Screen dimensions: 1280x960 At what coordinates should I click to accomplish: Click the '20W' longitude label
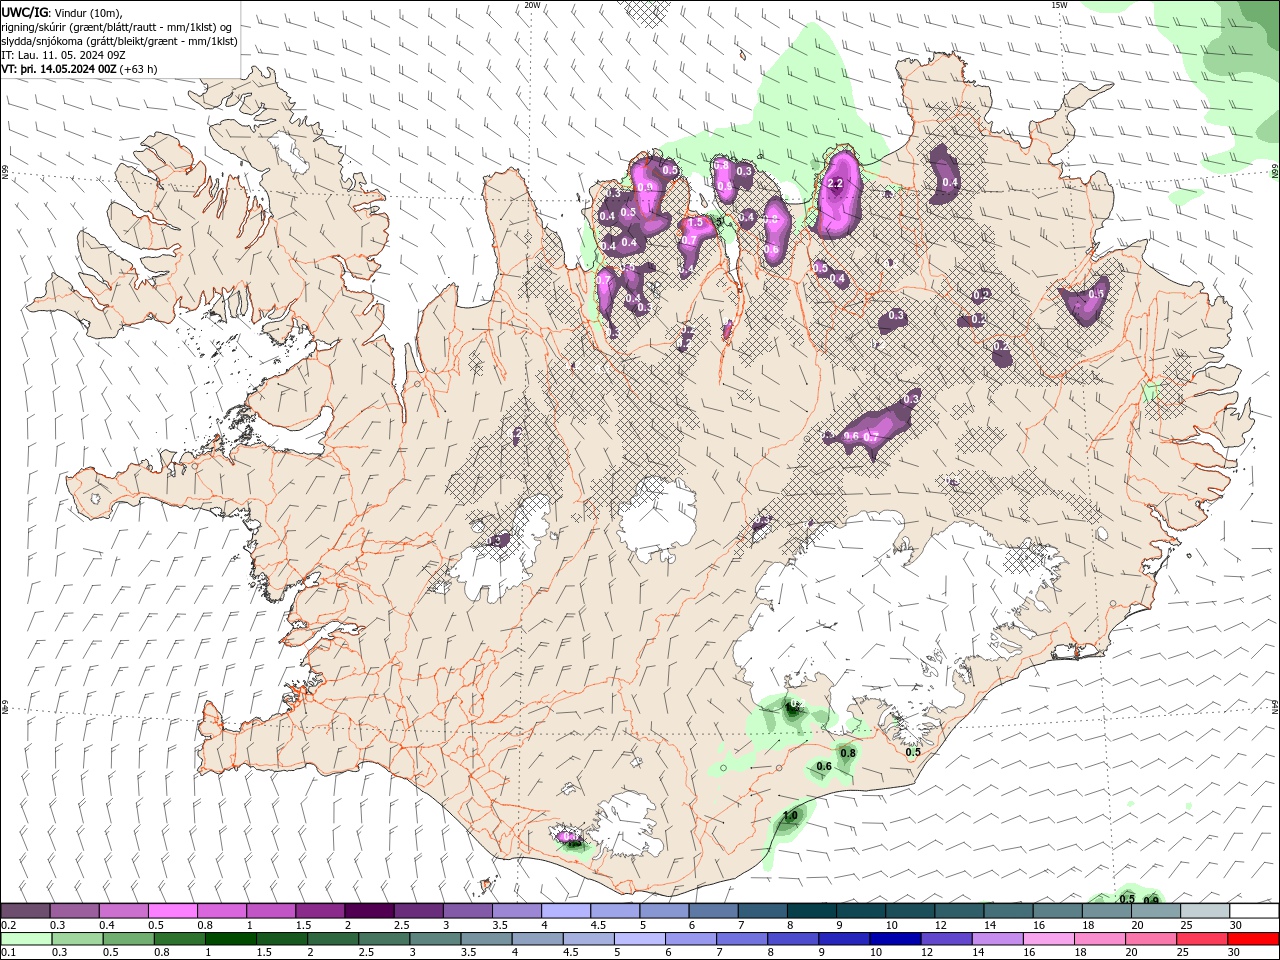532,5
